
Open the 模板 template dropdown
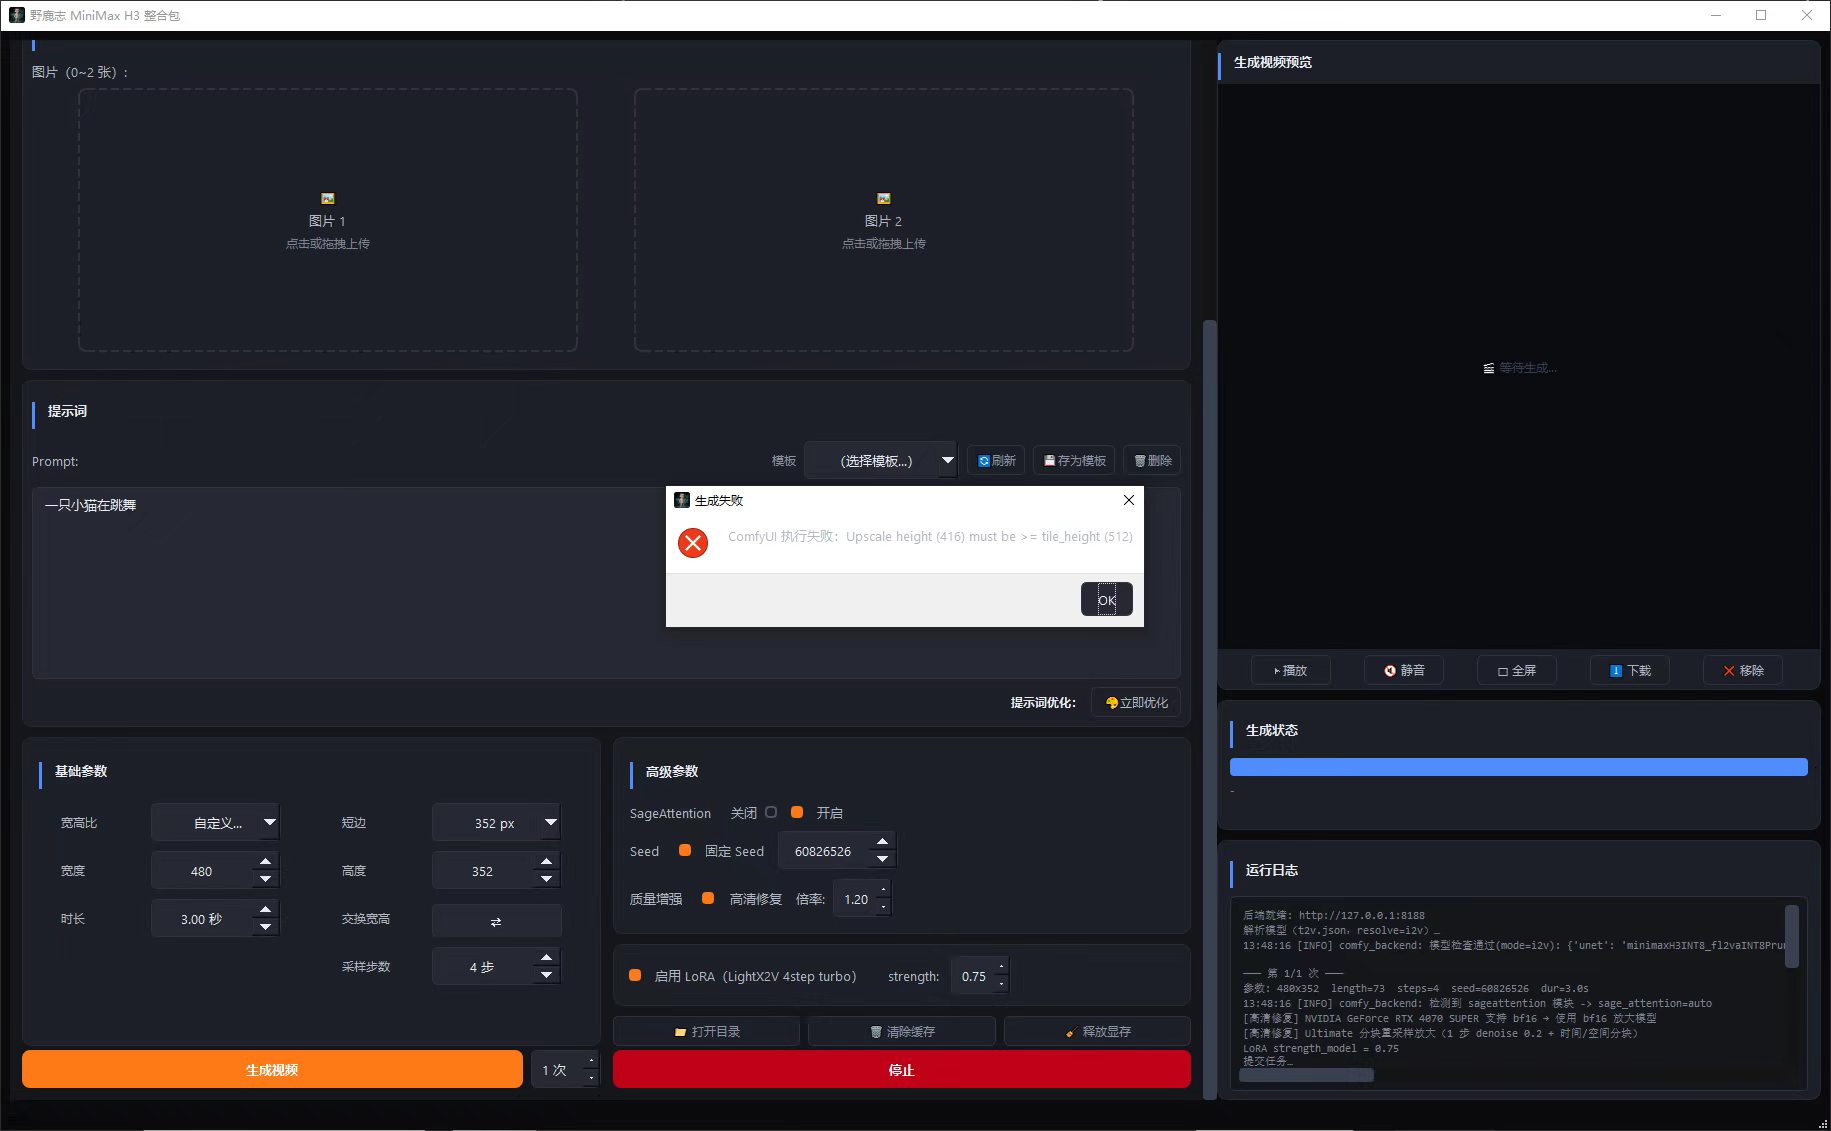tap(880, 461)
